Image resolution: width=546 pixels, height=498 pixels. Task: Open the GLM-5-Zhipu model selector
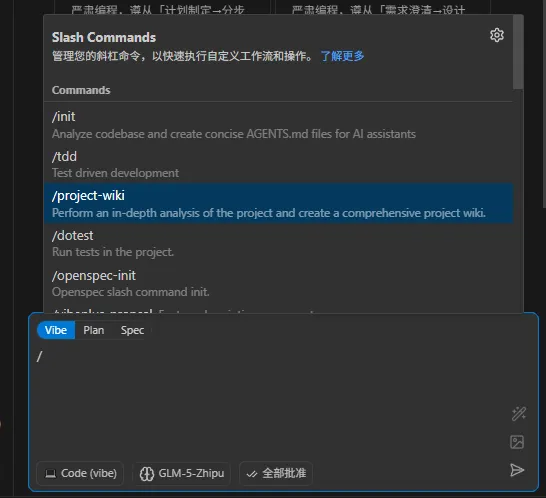coord(182,473)
